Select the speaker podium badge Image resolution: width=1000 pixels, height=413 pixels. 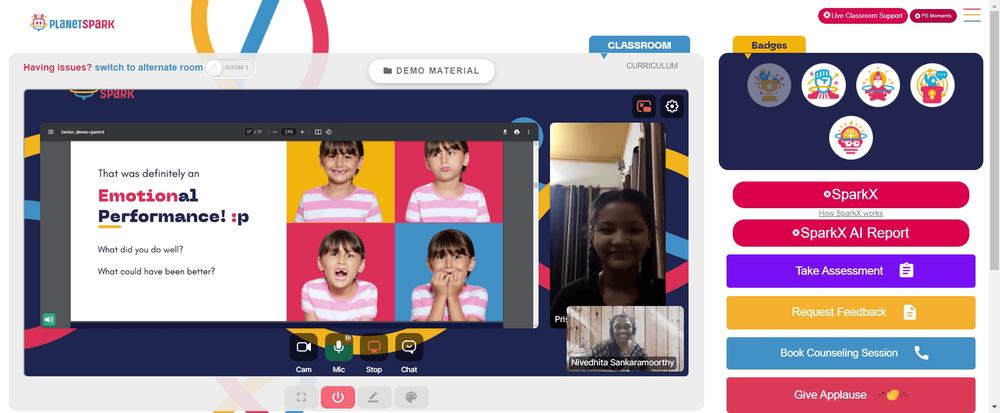[932, 85]
